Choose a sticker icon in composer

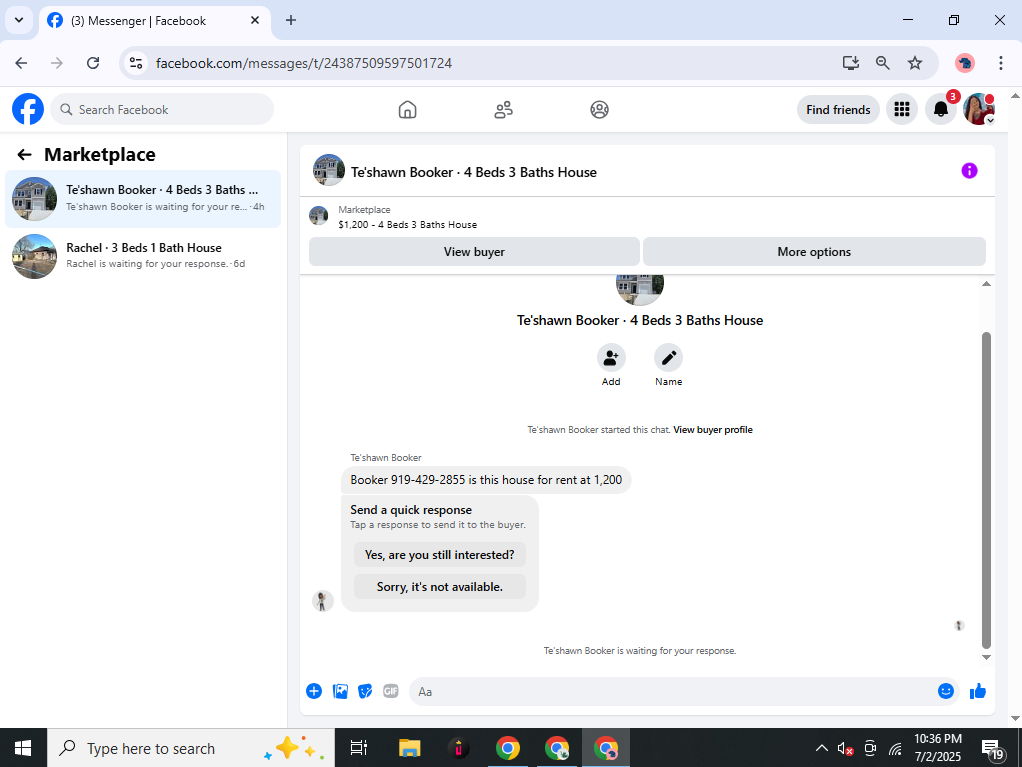pyautogui.click(x=365, y=691)
